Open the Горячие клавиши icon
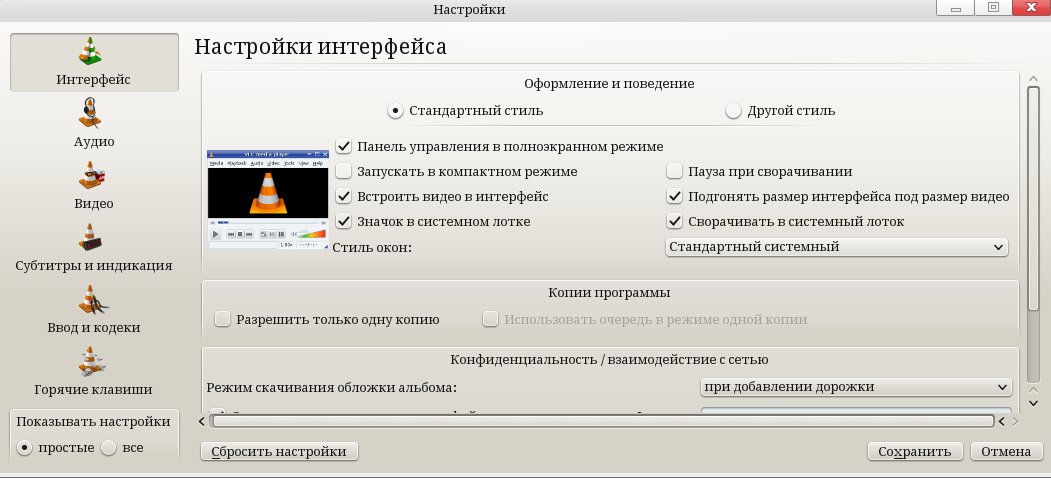The image size is (1051, 478). (x=90, y=361)
